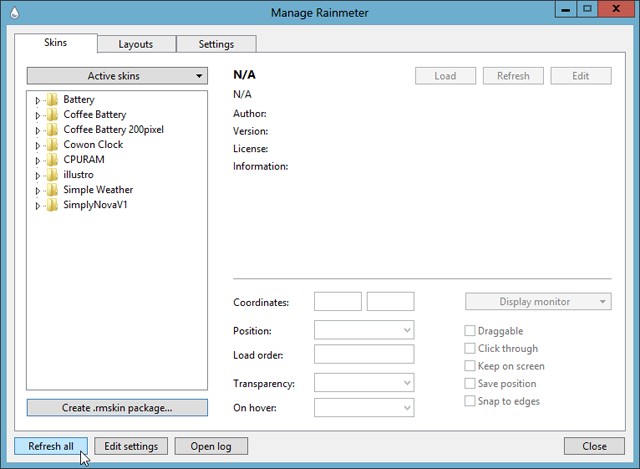Viewport: 640px width, 469px height.
Task: Expand the Cowon Clock tree node
Action: click(38, 145)
